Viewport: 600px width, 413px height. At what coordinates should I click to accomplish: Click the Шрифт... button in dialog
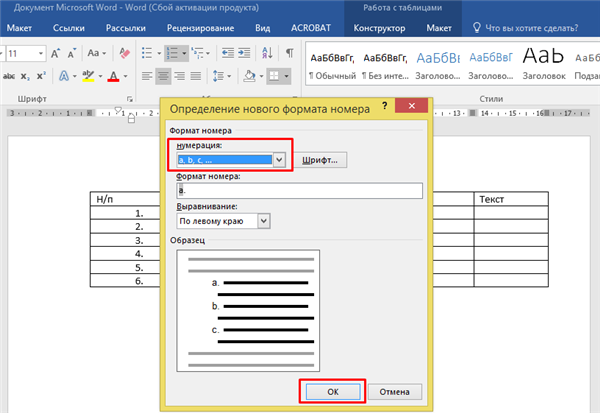click(x=320, y=160)
